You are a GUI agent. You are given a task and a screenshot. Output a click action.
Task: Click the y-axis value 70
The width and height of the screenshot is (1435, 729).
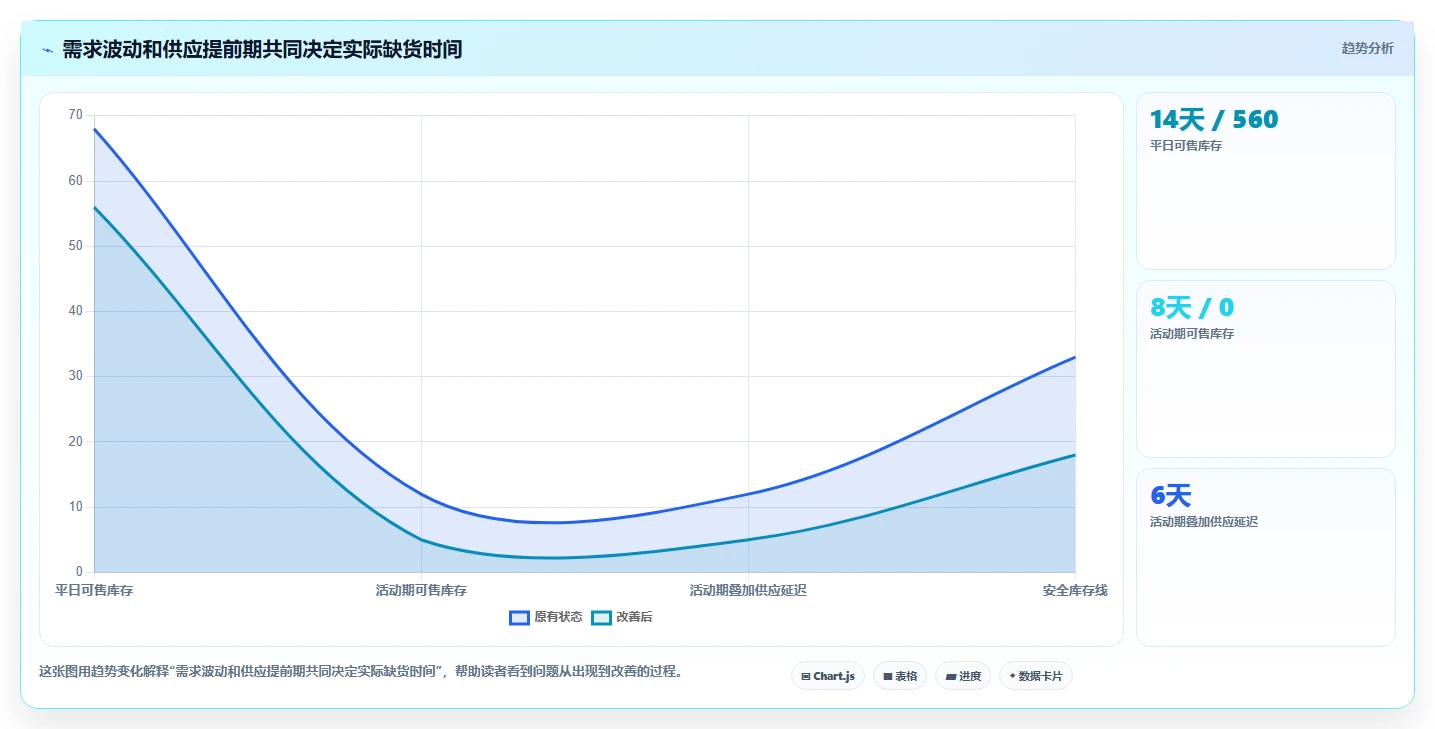pyautogui.click(x=75, y=115)
